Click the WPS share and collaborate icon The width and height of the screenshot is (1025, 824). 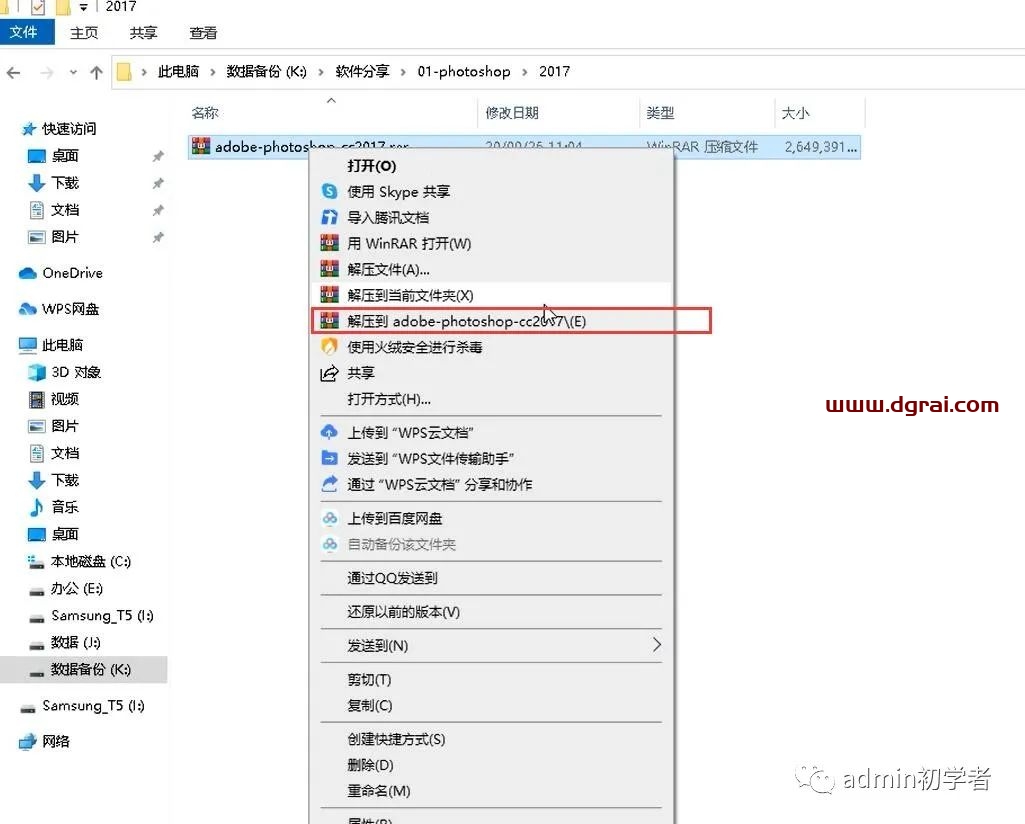tap(329, 484)
